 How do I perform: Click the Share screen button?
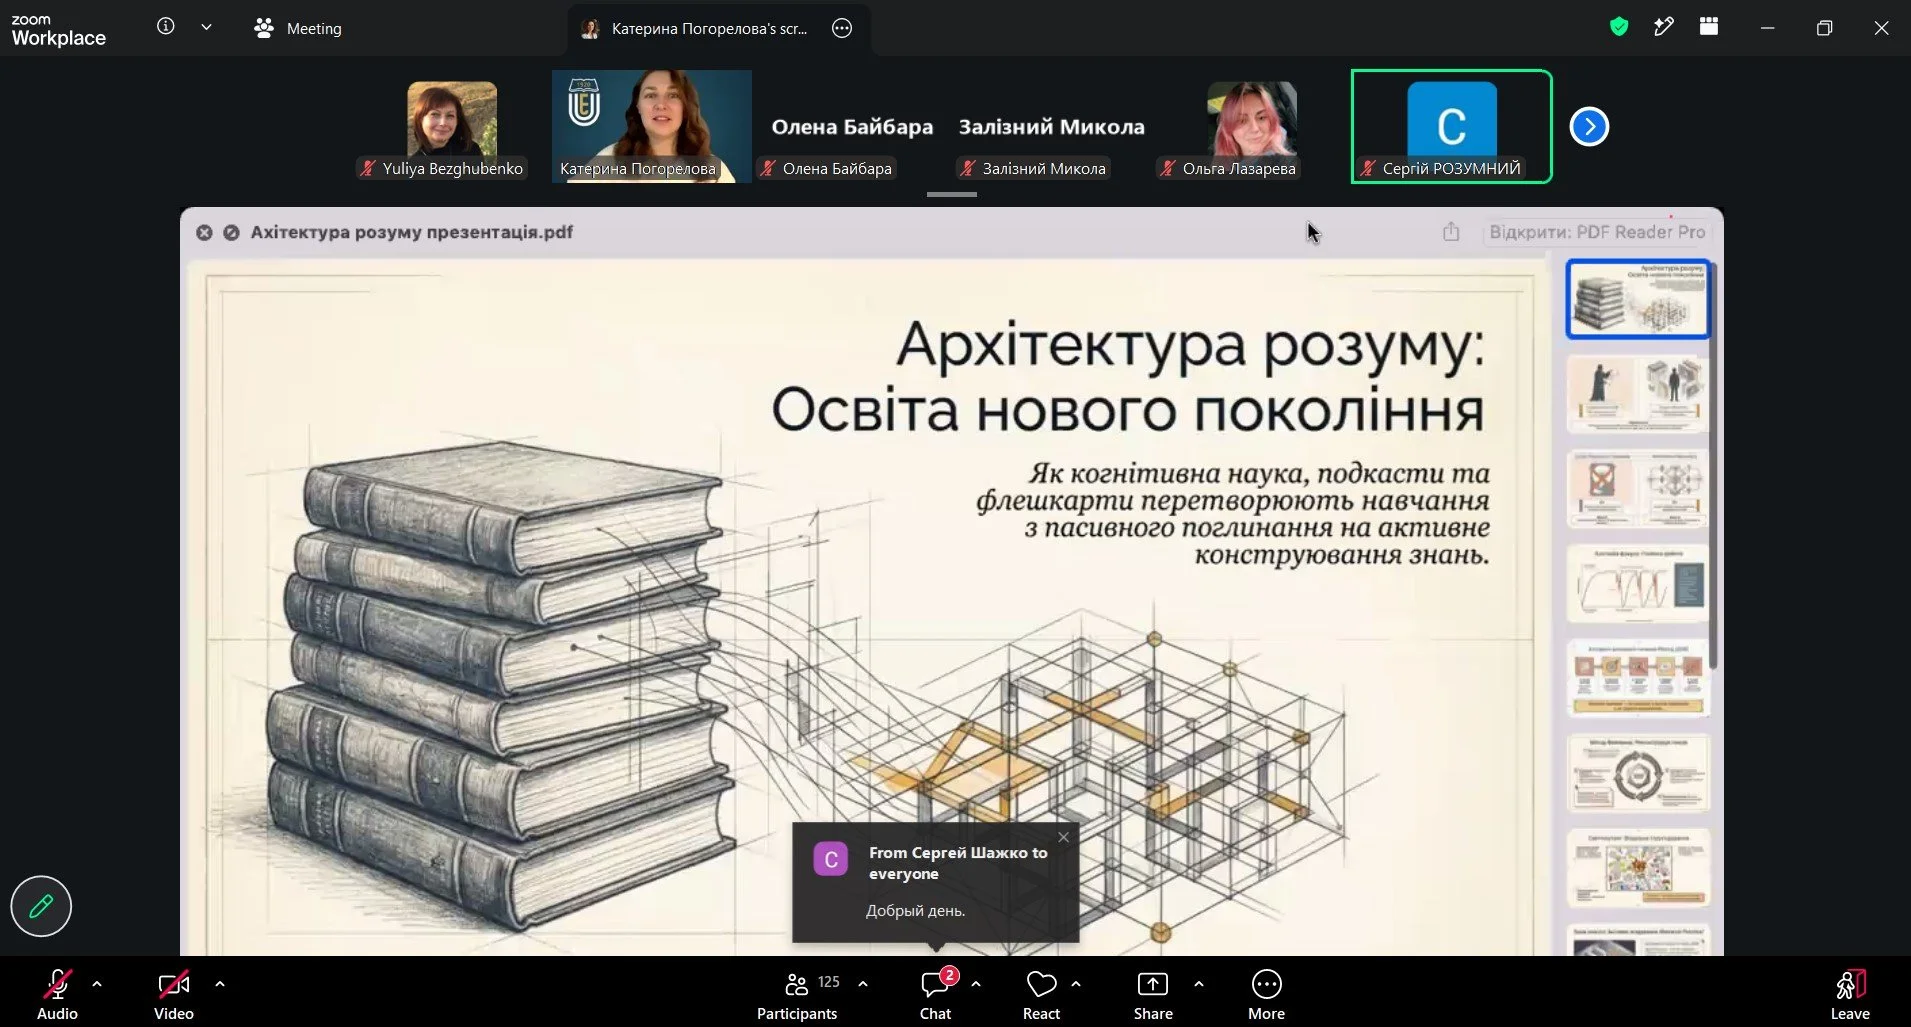coord(1153,994)
